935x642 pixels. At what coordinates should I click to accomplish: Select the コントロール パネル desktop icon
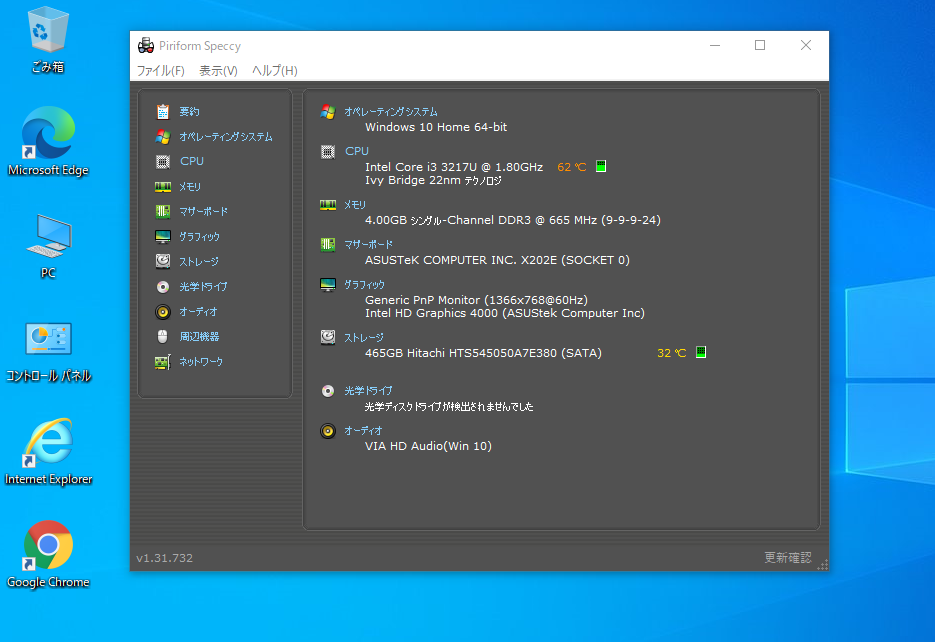48,352
